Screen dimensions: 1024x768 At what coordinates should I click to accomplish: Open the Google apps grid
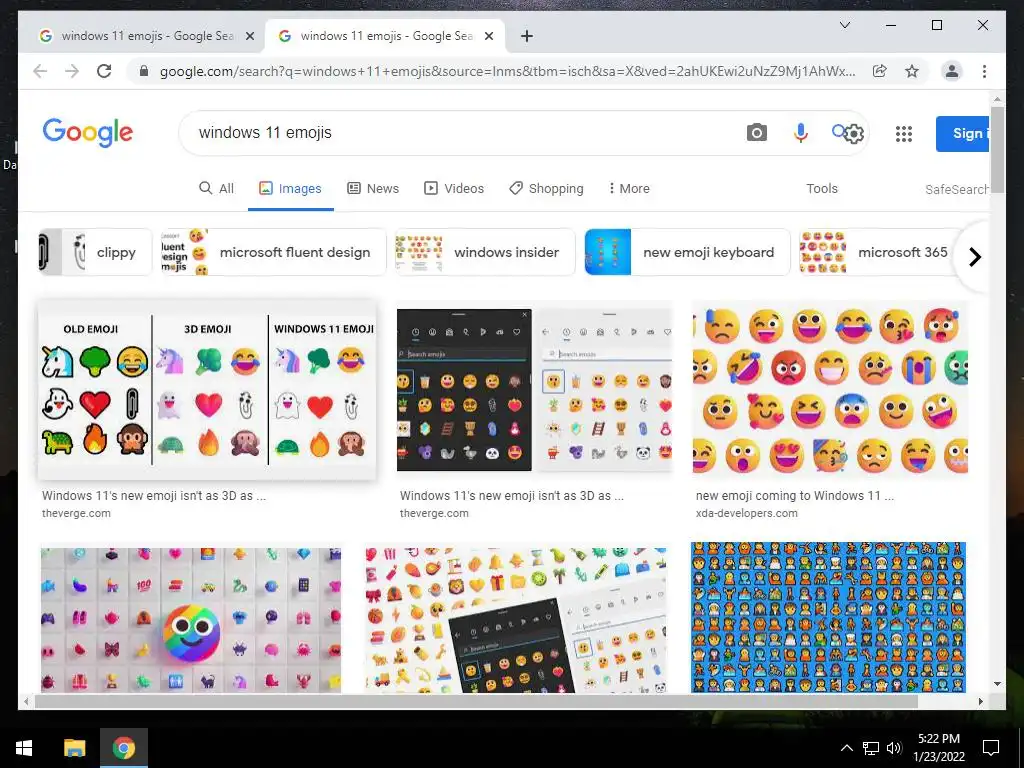click(x=904, y=134)
